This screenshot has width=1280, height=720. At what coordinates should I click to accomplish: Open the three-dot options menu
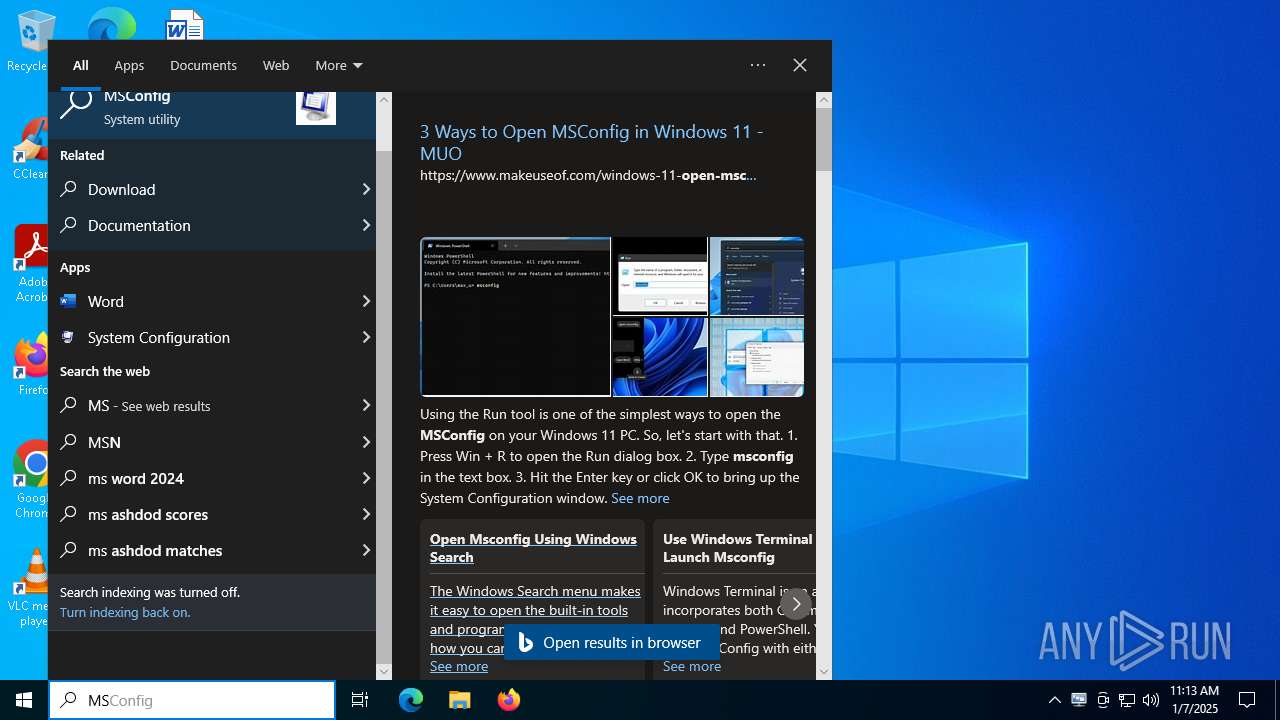(x=758, y=65)
